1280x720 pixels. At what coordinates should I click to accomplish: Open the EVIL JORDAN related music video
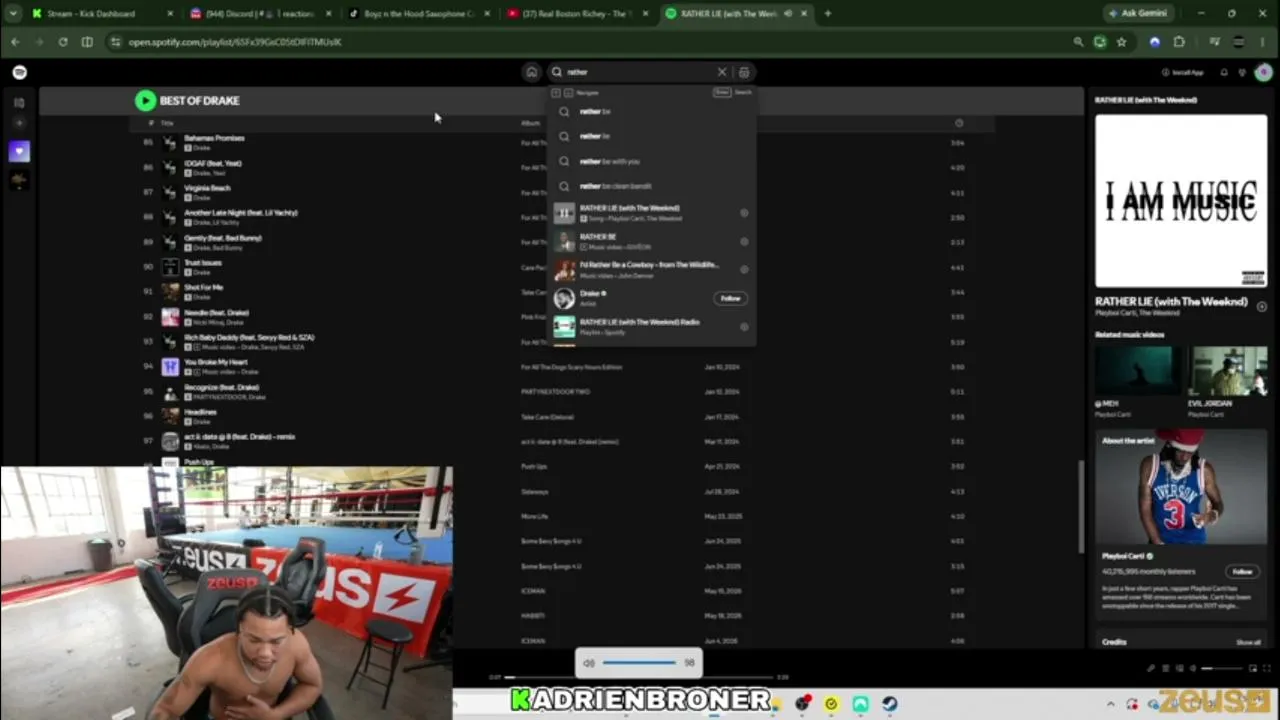pyautogui.click(x=1229, y=371)
